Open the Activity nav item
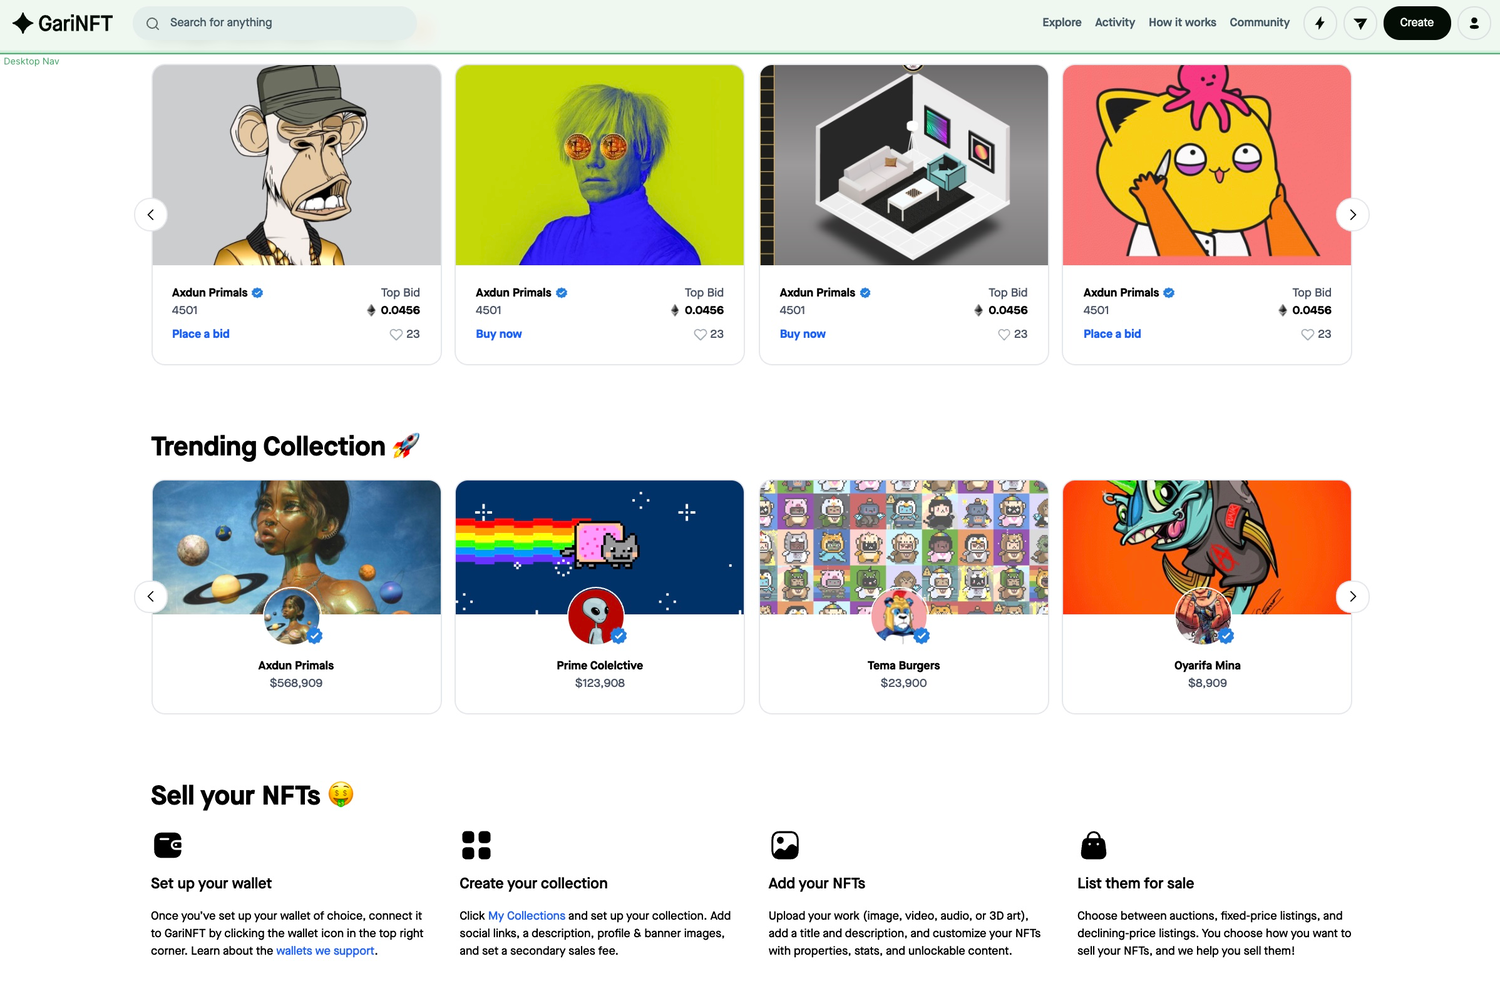Image resolution: width=1500 pixels, height=1001 pixels. (1115, 22)
